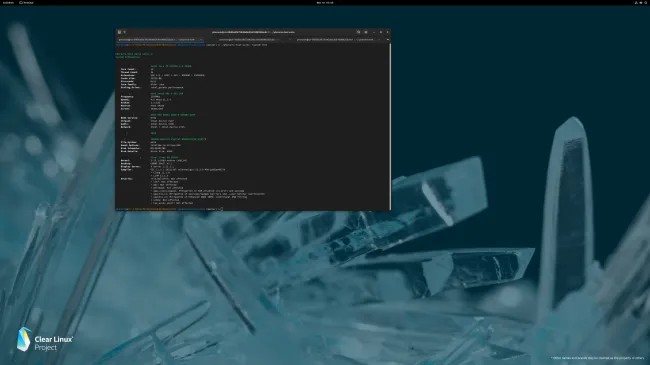Viewport: 650px width, 365px height.
Task: Switch to the third terminal tab
Action: click(x=339, y=40)
